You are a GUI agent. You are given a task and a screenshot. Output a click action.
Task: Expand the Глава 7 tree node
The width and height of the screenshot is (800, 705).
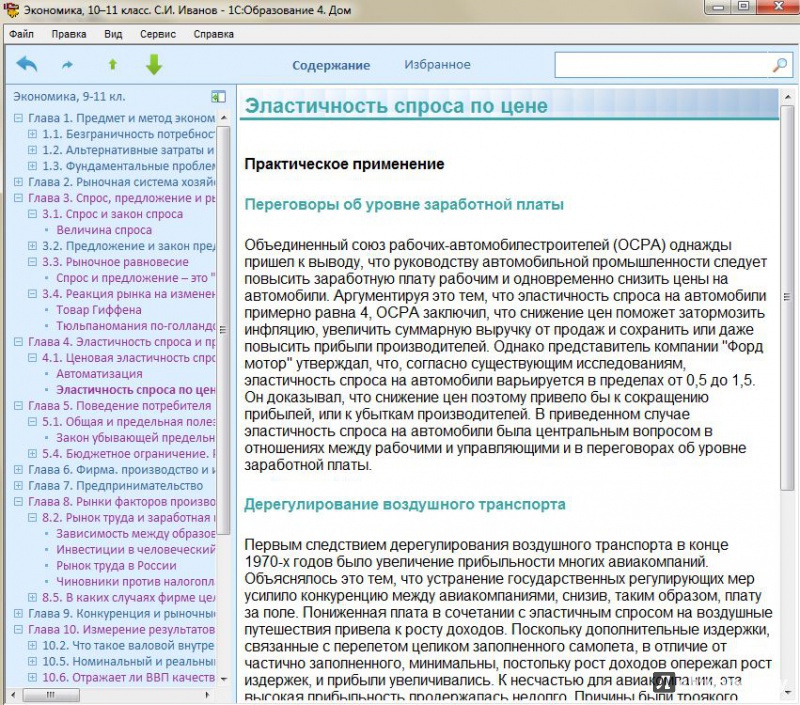point(18,486)
